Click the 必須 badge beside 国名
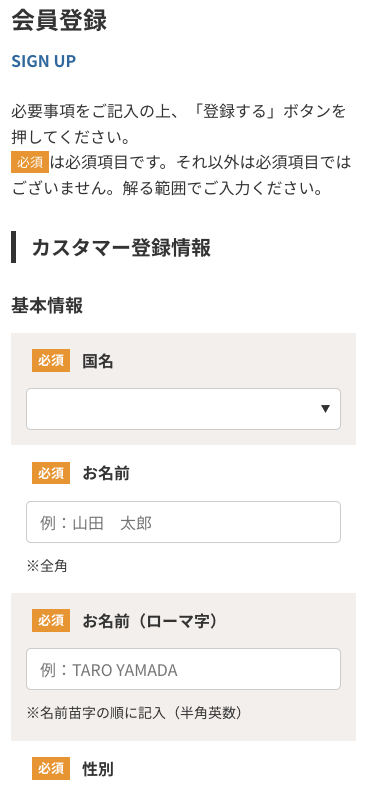The width and height of the screenshot is (366, 794). click(x=51, y=361)
